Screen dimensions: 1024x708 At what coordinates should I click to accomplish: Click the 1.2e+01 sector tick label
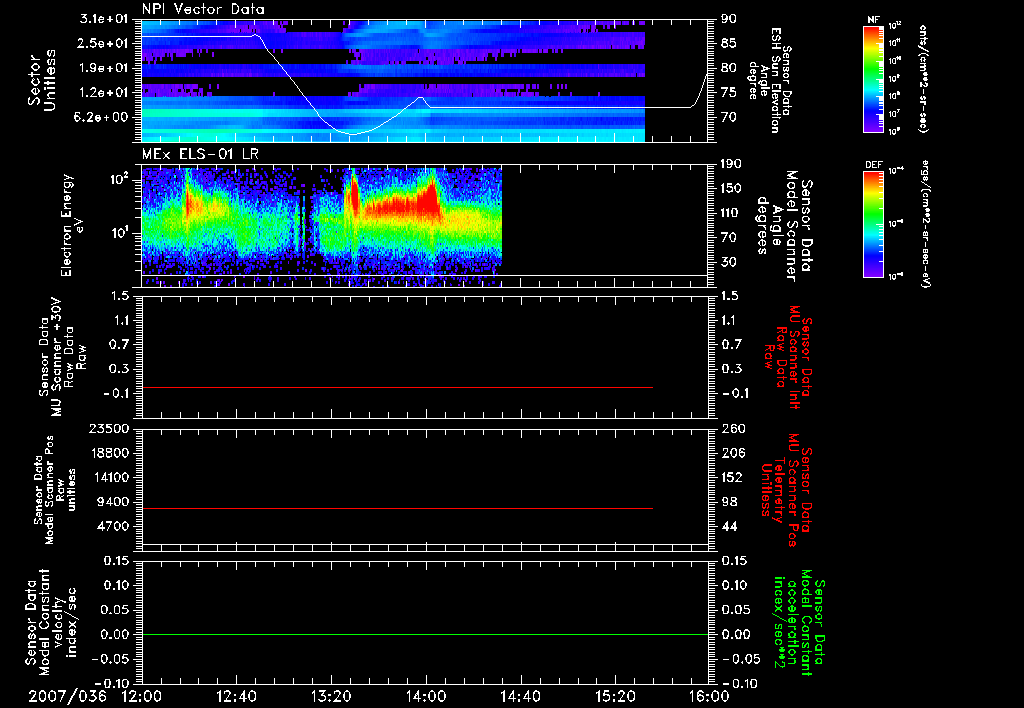103,93
